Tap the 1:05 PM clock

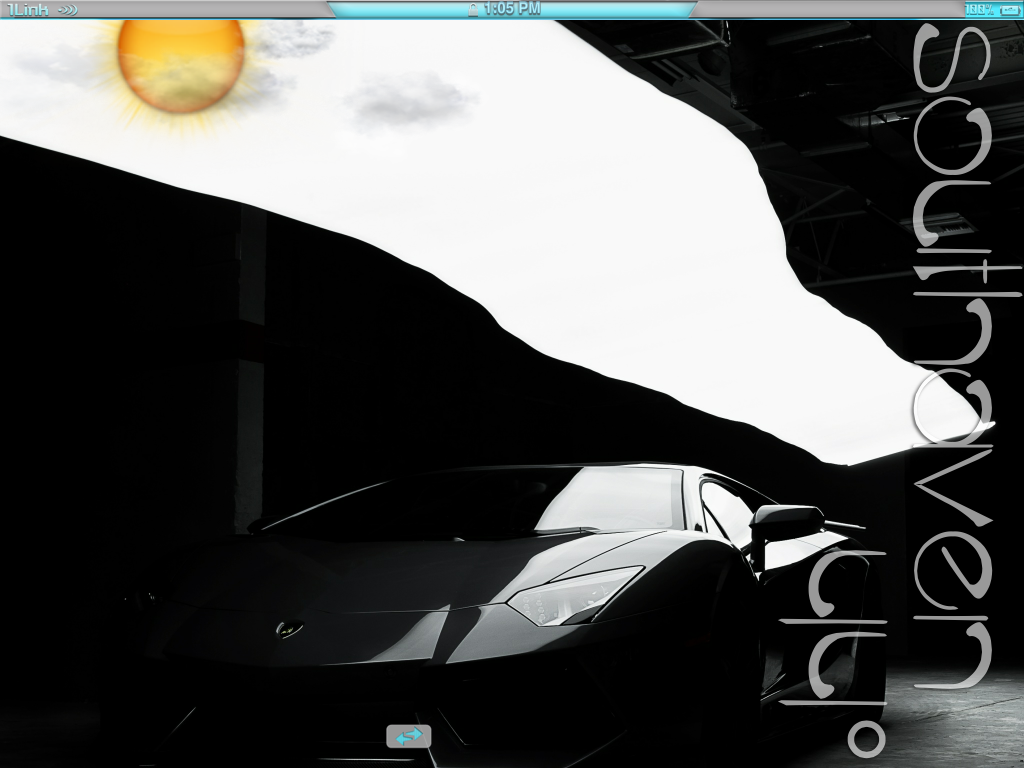point(512,8)
